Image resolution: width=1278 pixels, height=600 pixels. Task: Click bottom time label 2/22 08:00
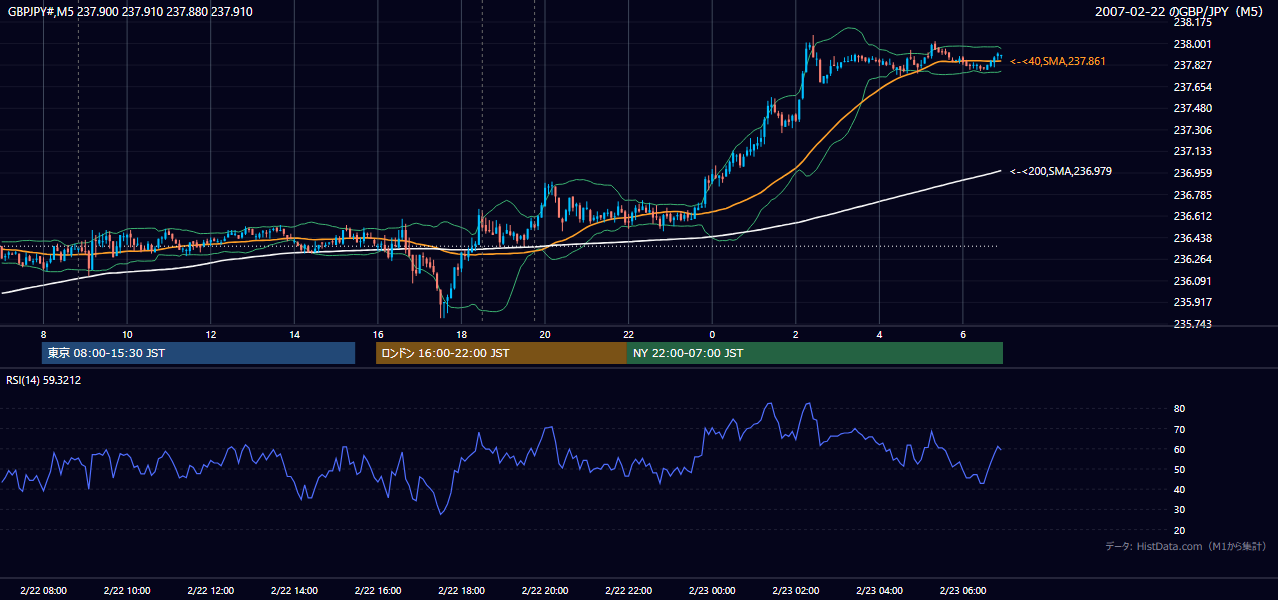(x=43, y=591)
